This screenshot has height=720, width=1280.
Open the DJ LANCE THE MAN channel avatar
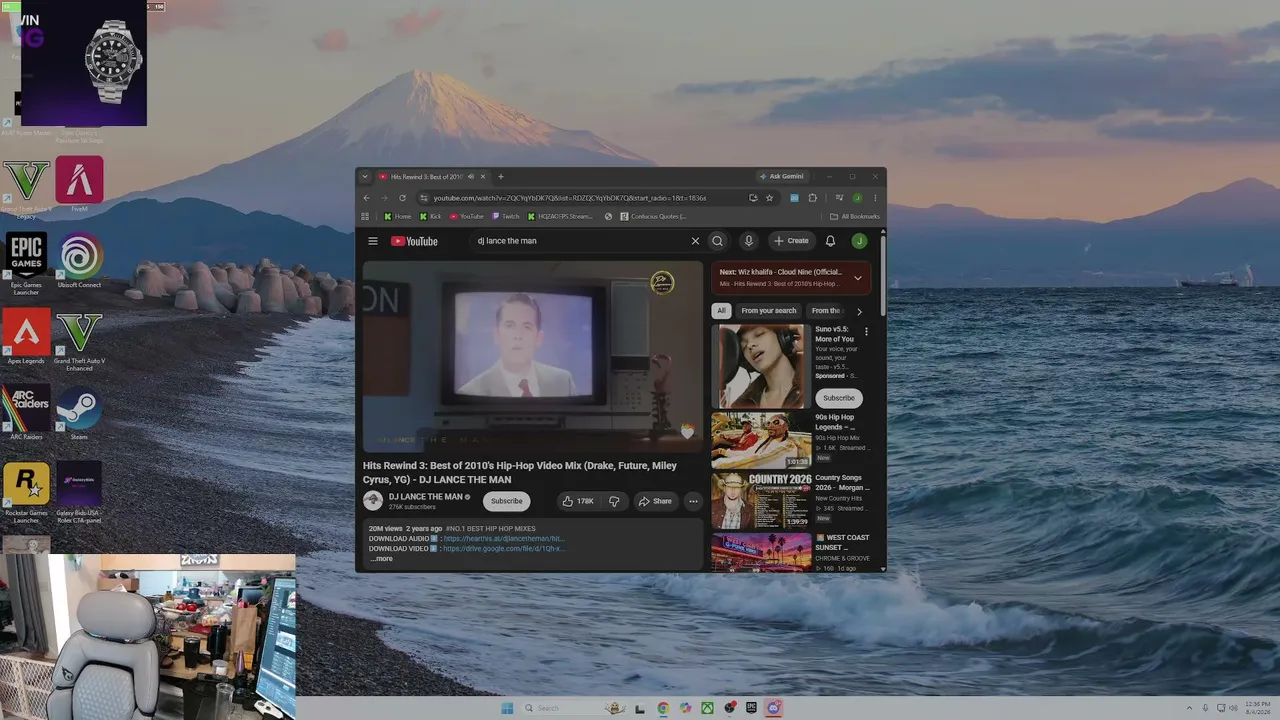(373, 501)
